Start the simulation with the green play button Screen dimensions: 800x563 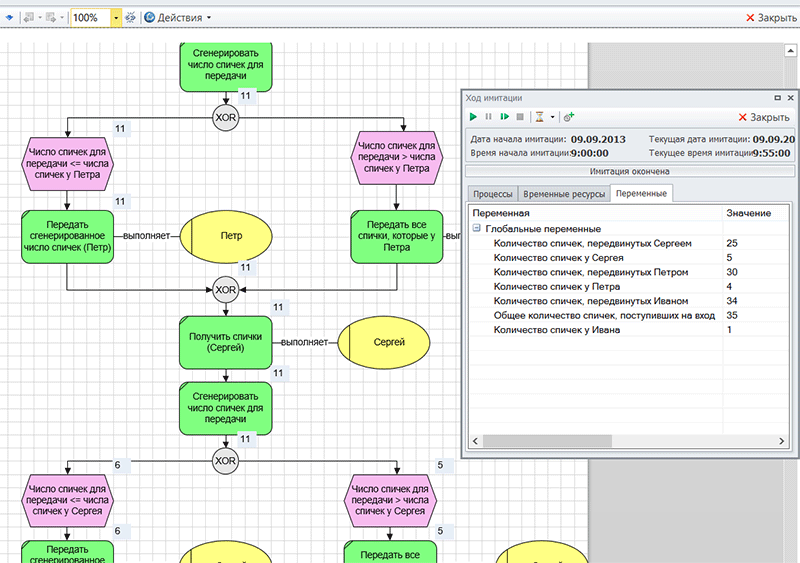coord(474,117)
